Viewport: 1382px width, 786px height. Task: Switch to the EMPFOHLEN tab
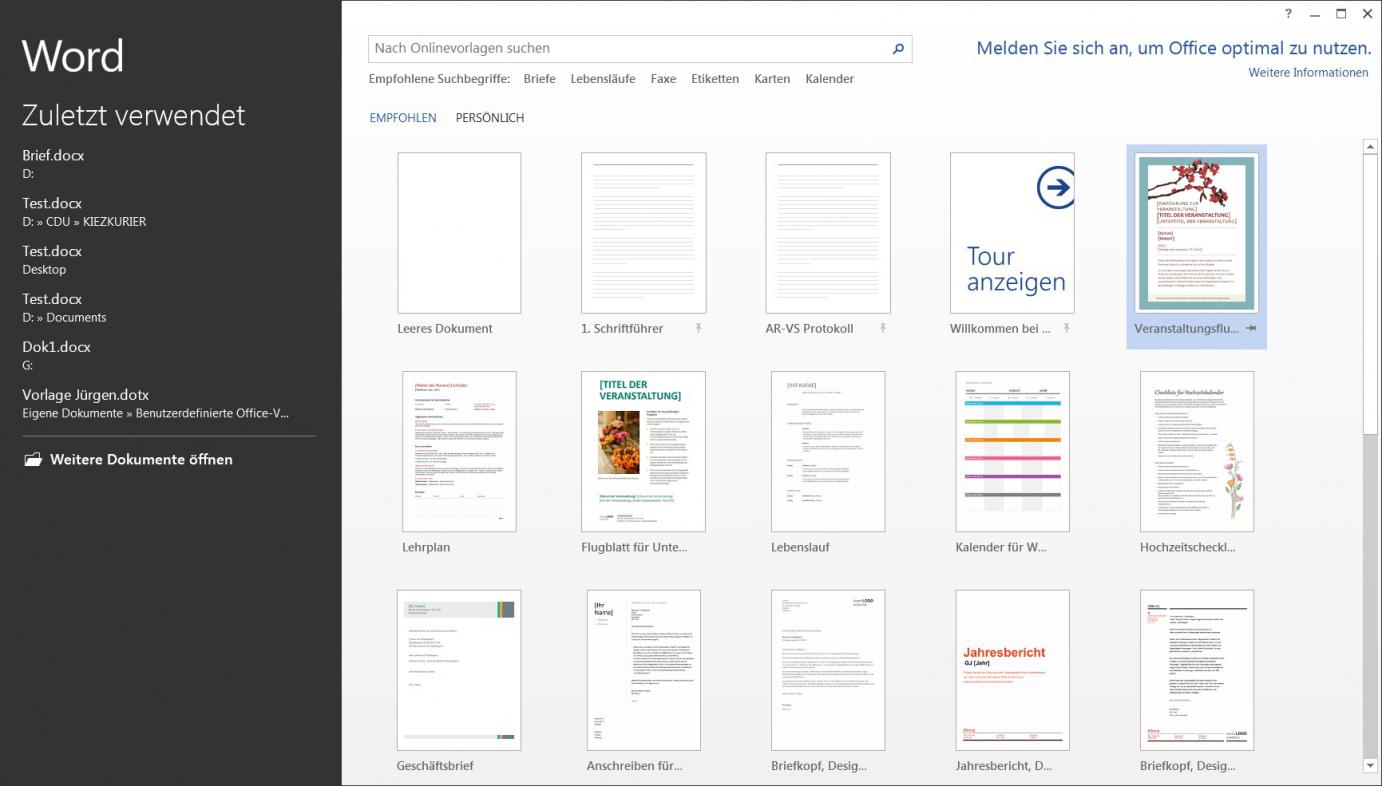point(403,118)
